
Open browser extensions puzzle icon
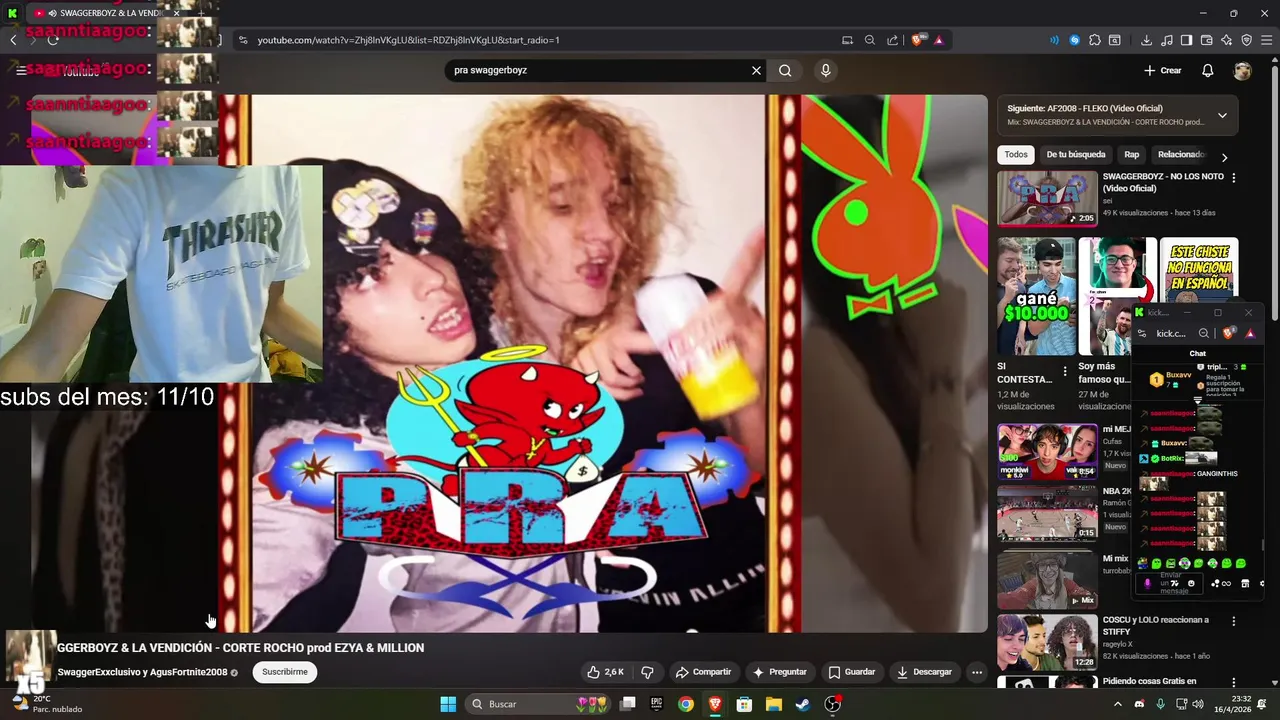1095,40
